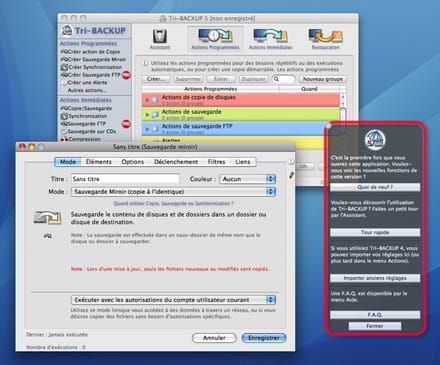Click Tri-BACKUP logo in welcome panel
This screenshot has height=365, width=440.
[375, 139]
